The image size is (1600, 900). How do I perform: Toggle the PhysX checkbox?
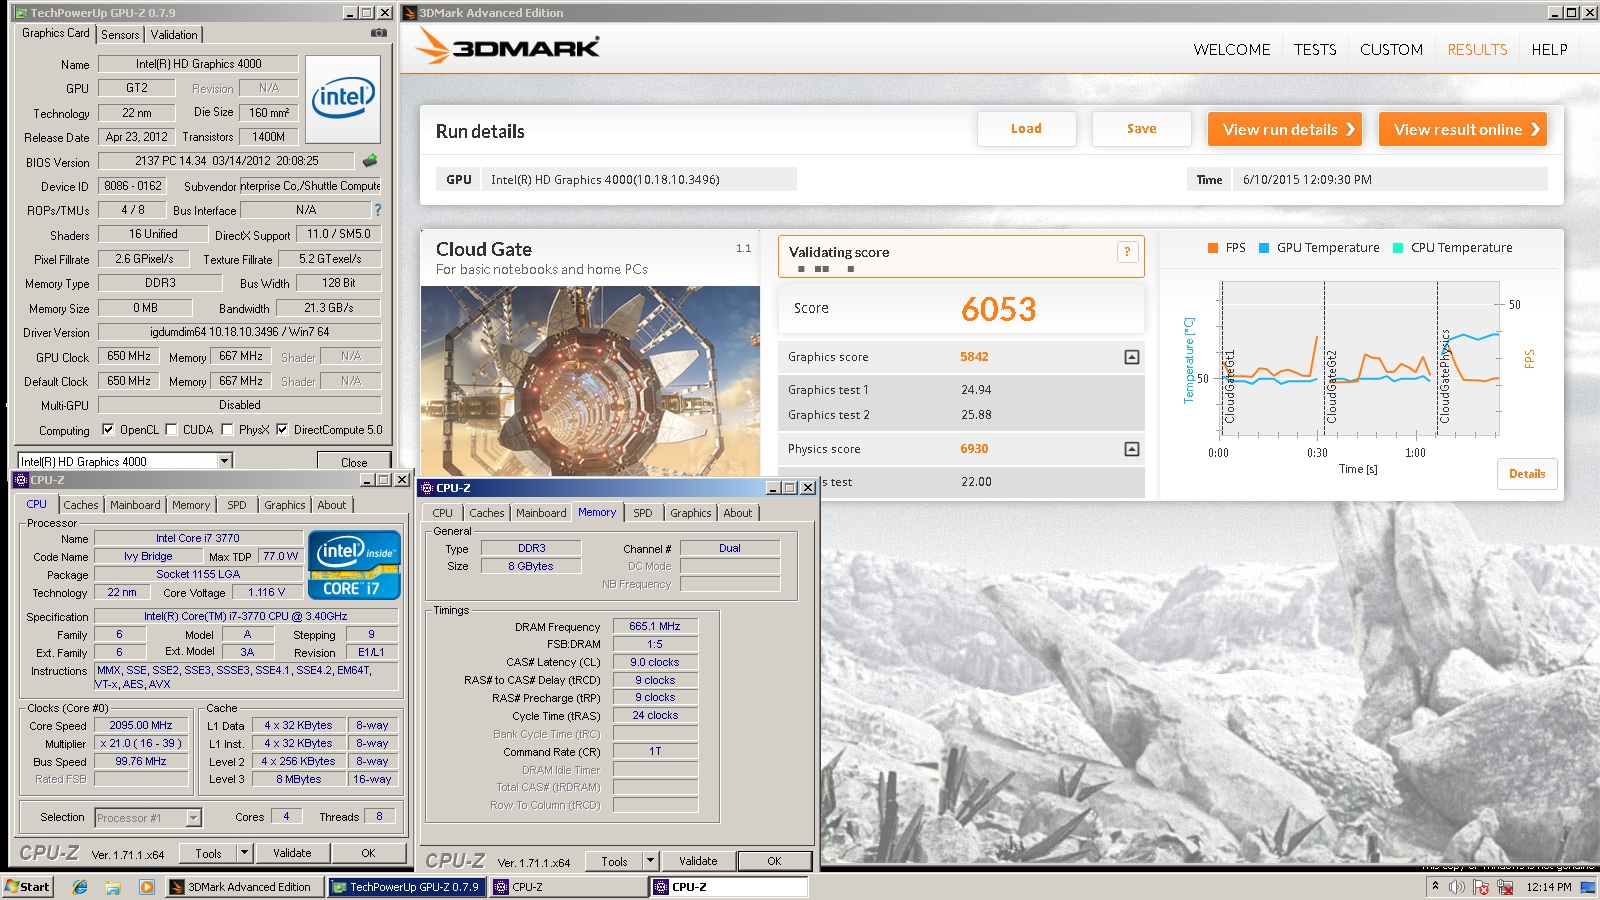(x=227, y=429)
